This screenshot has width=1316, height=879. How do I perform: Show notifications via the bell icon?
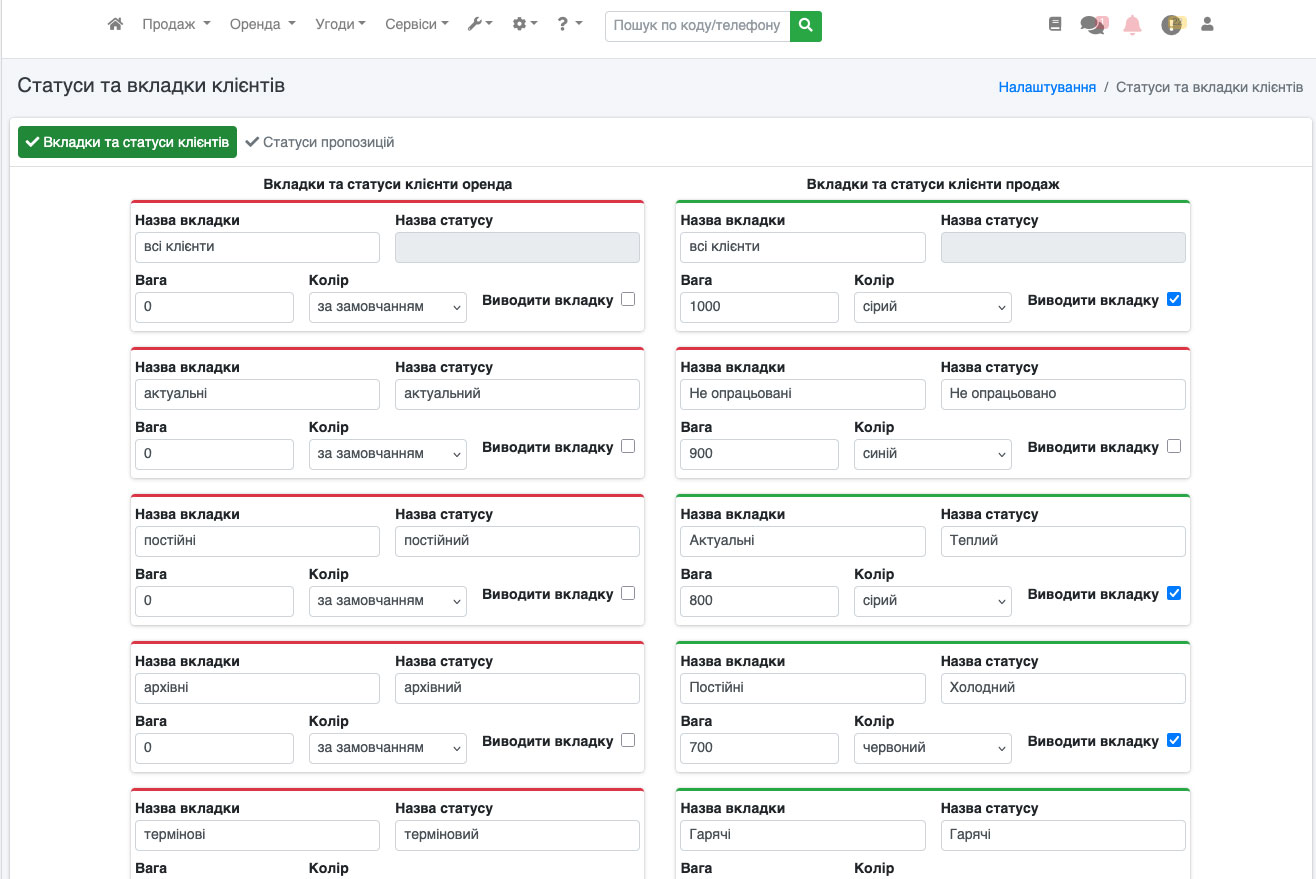(1132, 25)
